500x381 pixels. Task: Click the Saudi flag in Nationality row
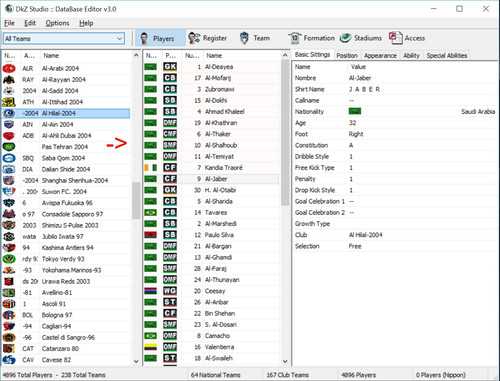pyautogui.click(x=355, y=111)
